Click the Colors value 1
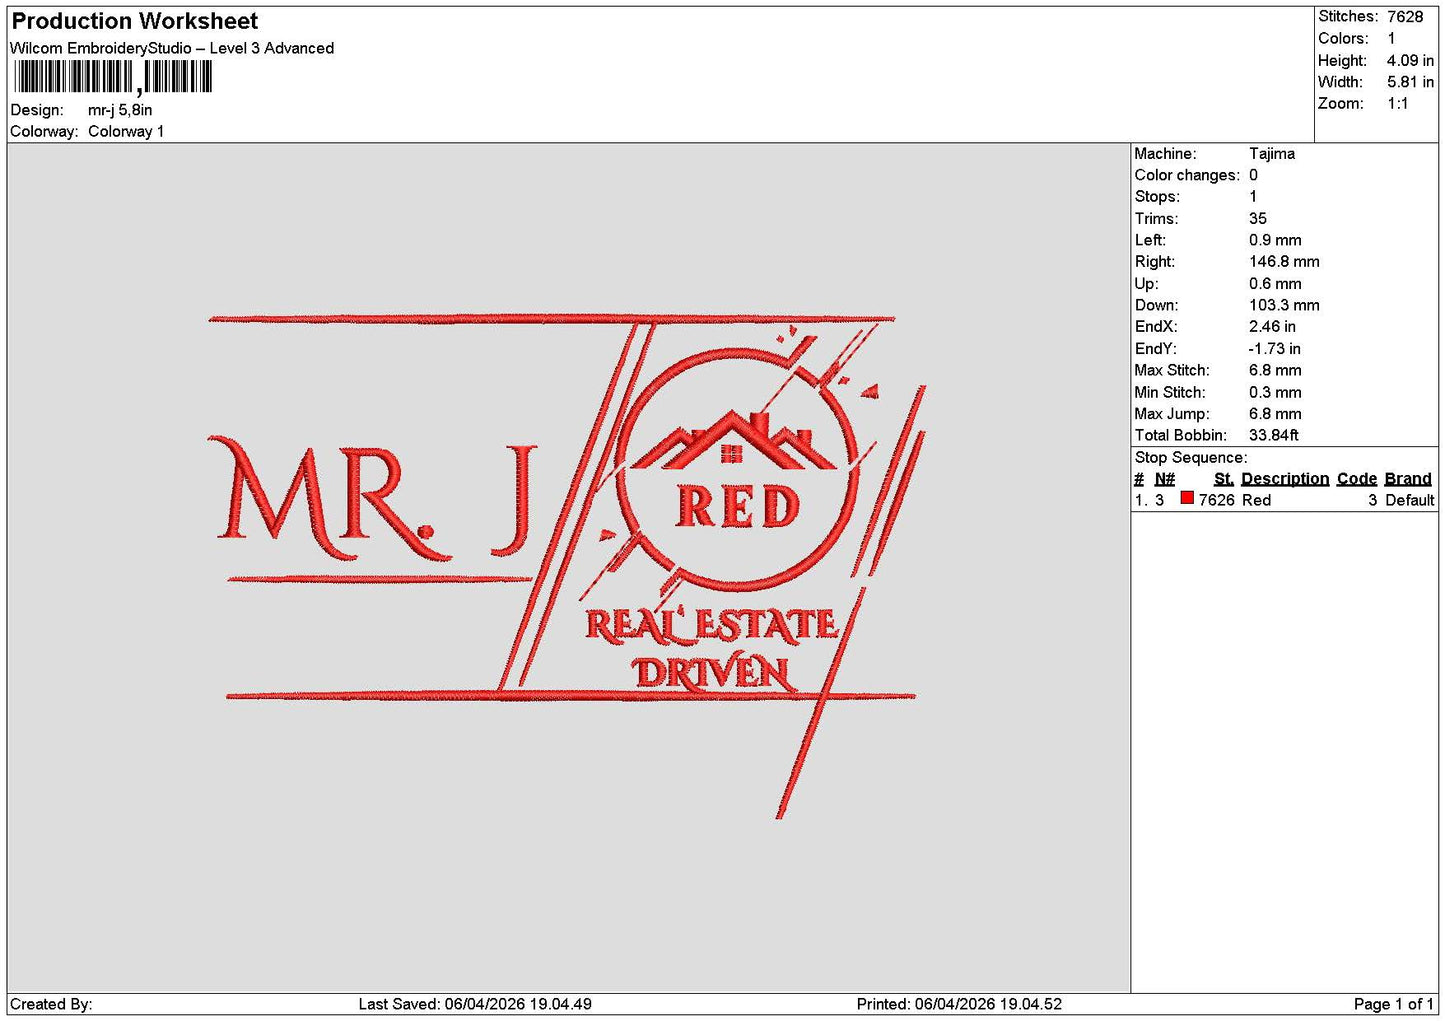Viewport: 1445px width, 1021px height. 1391,38
